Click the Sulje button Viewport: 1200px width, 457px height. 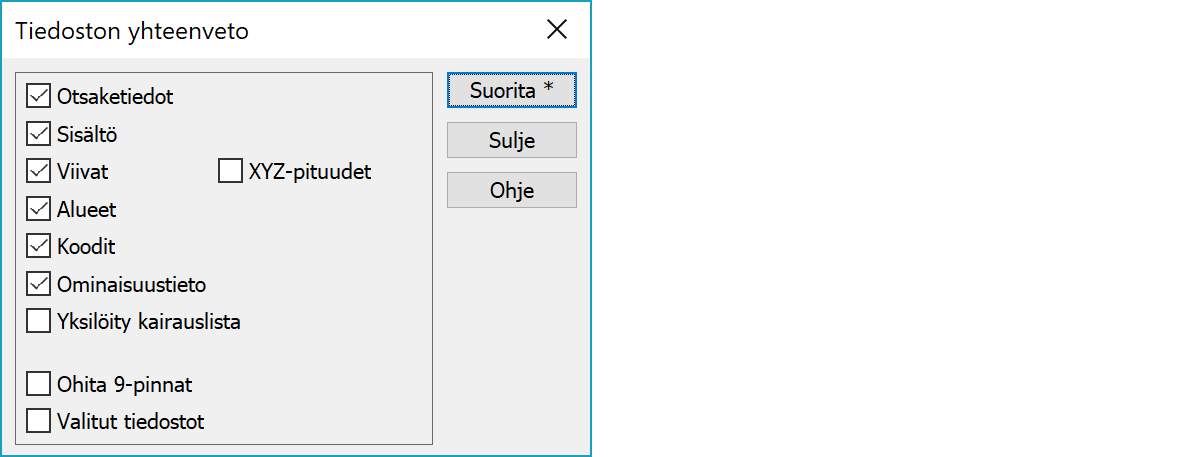coord(511,141)
